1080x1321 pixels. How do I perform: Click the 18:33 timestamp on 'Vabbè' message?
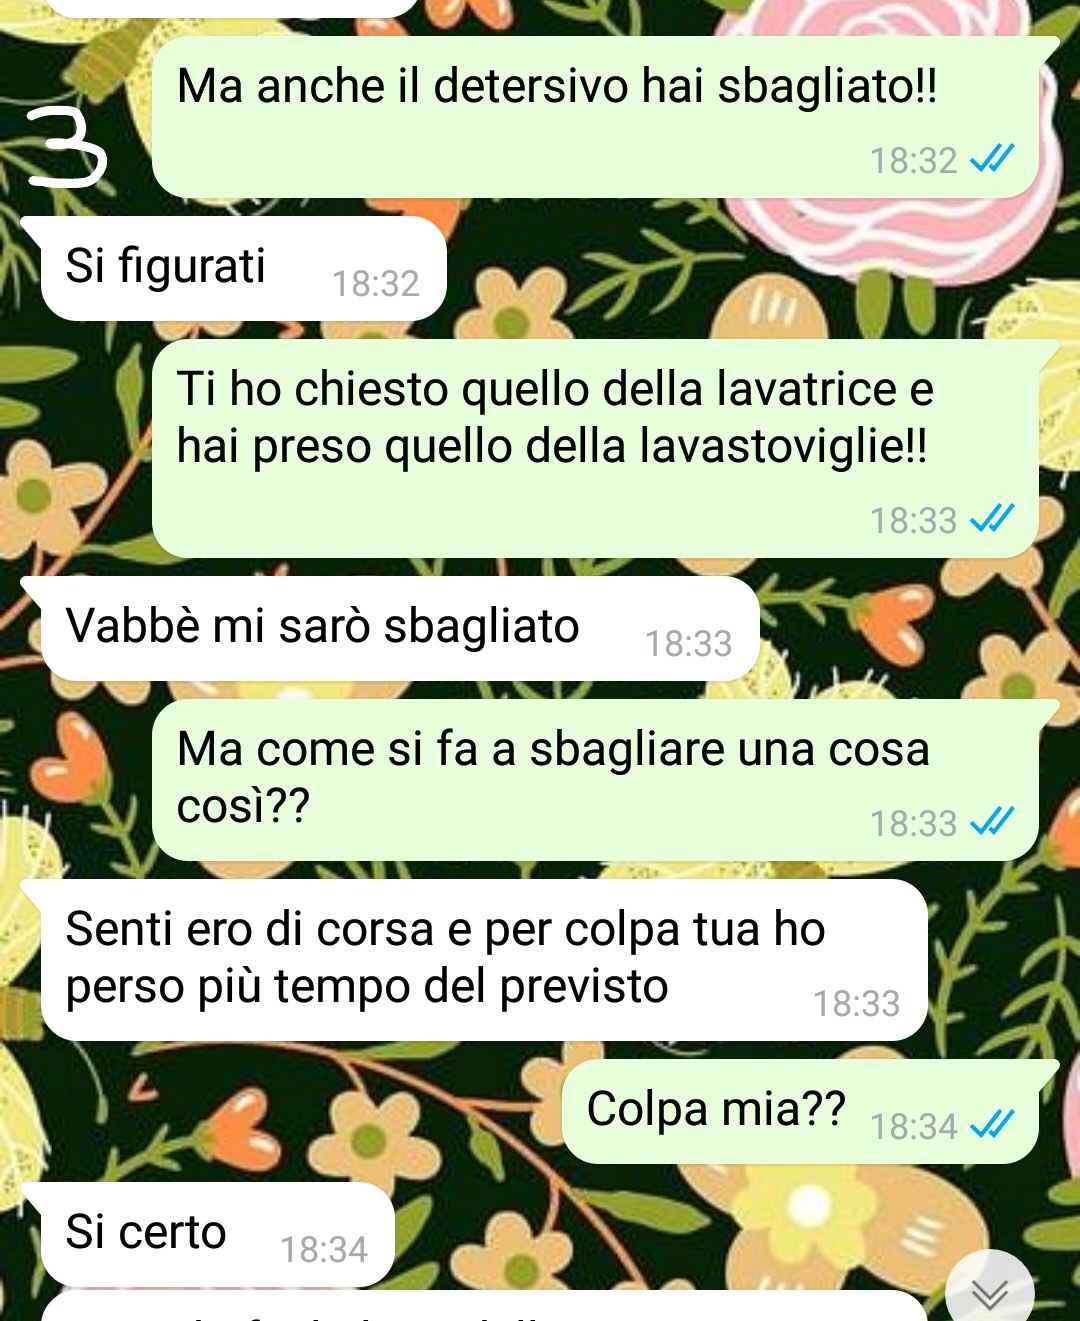pyautogui.click(x=689, y=644)
